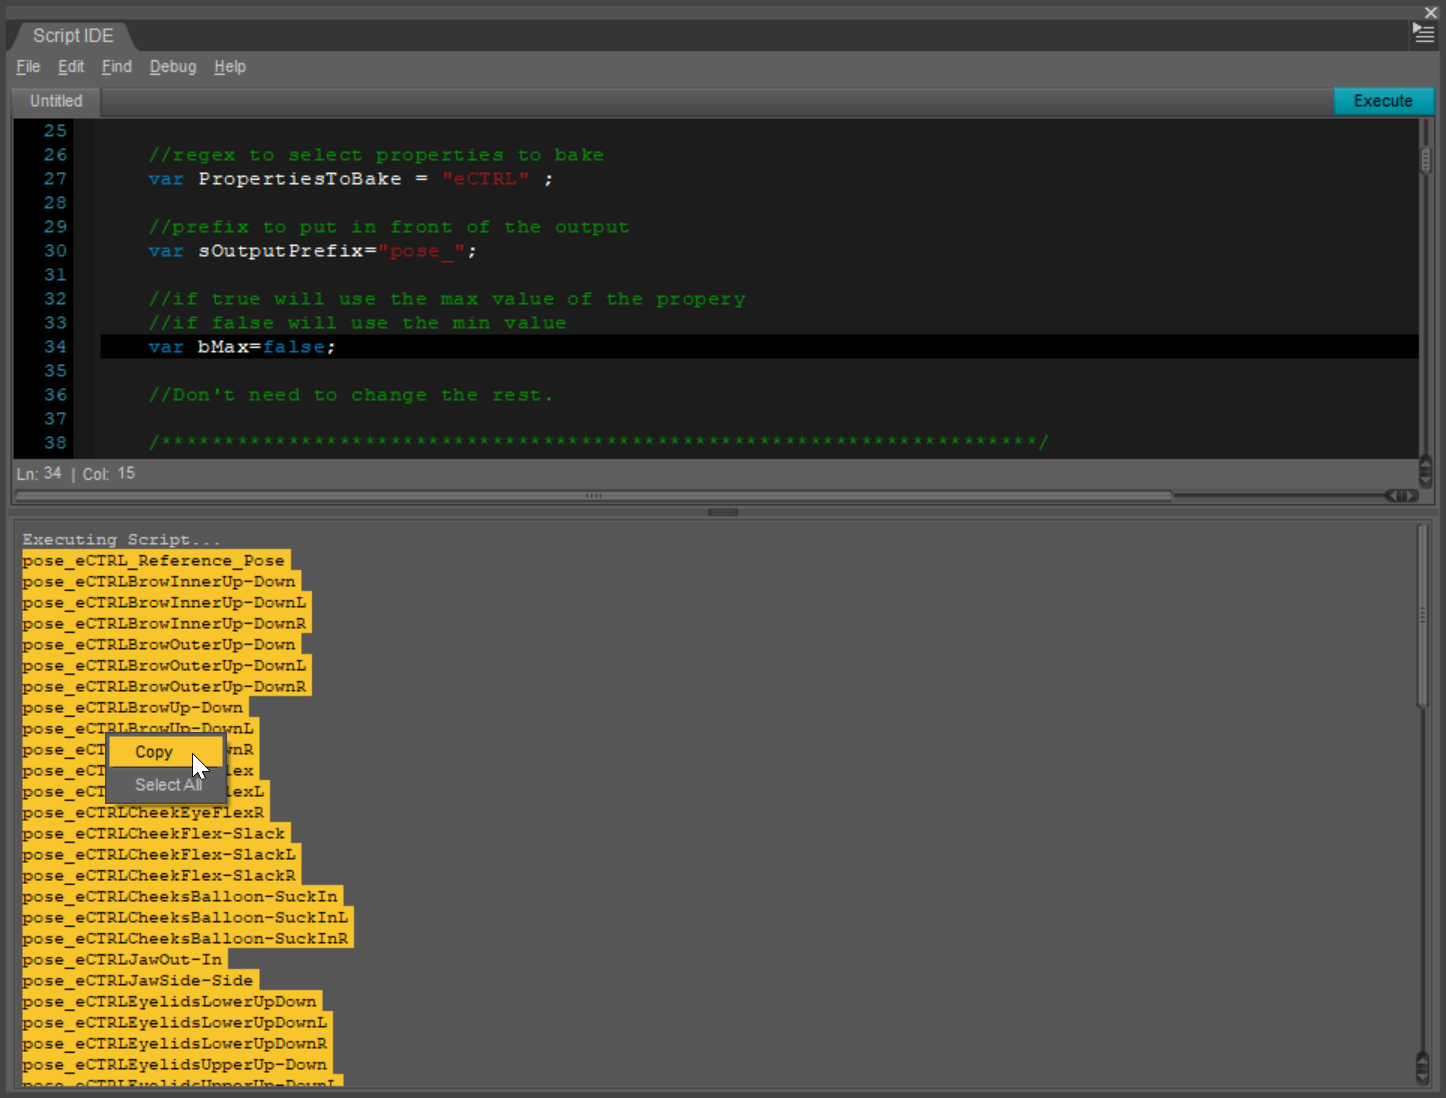Screen dimensions: 1446x1098
Task: Open the pane options menu icon
Action: (1423, 33)
